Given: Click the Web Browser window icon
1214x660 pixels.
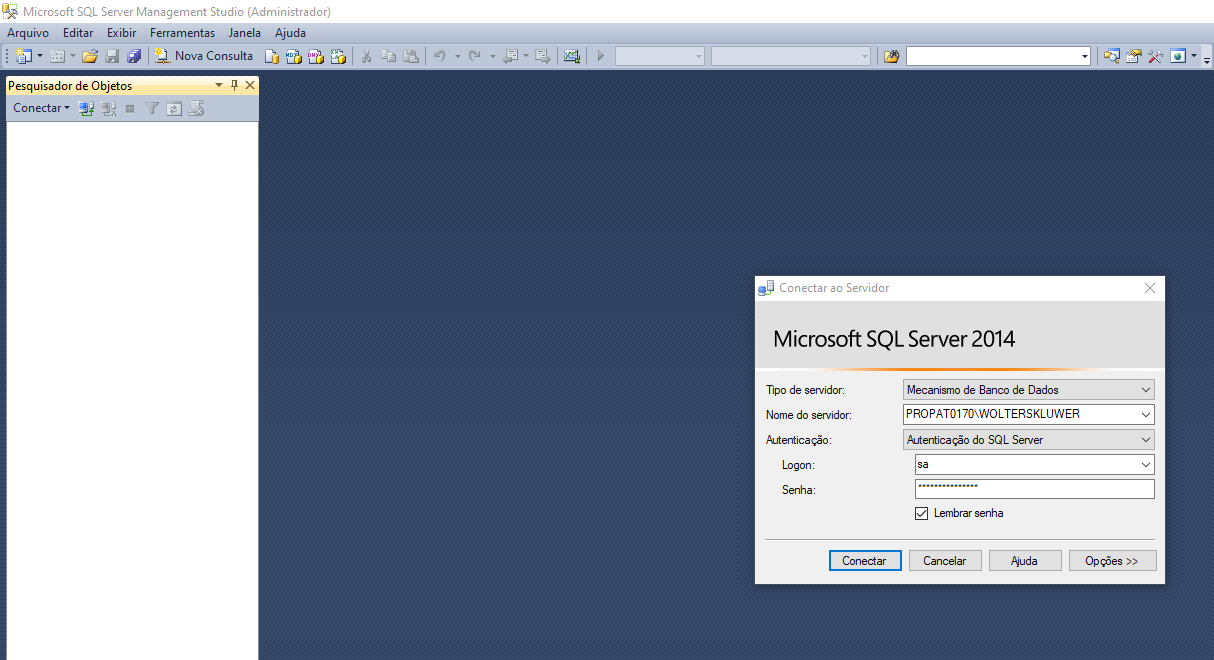Looking at the screenshot, I should pyautogui.click(x=1178, y=56).
